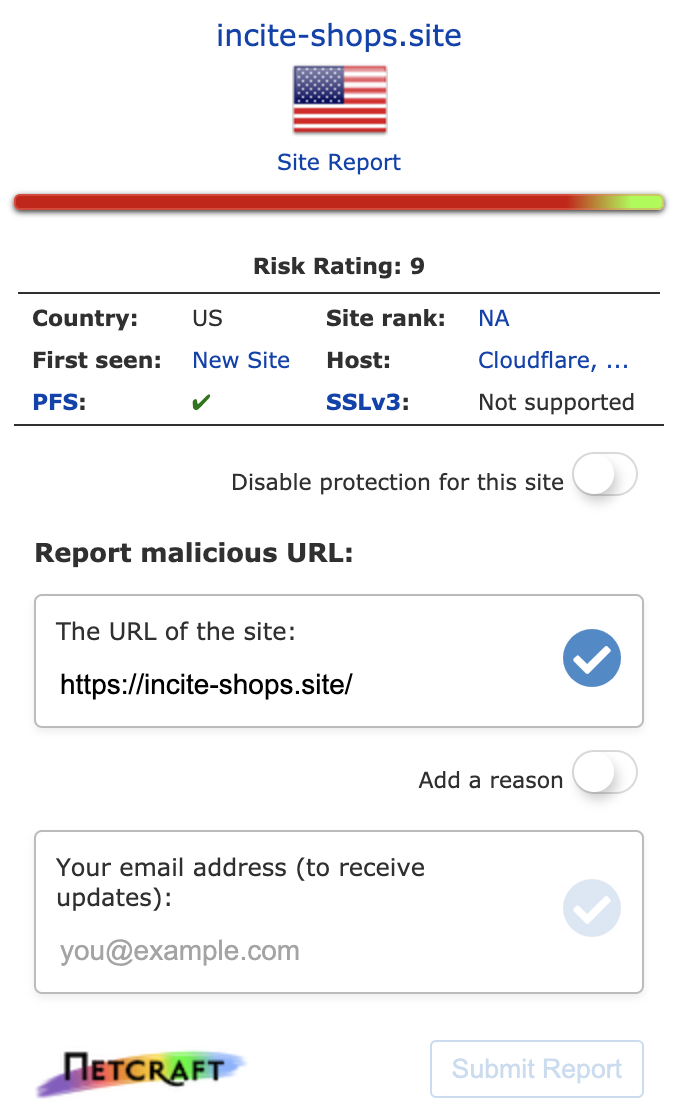This screenshot has height=1118, width=678.
Task: Click the Netcraft logo
Action: (x=141, y=1071)
